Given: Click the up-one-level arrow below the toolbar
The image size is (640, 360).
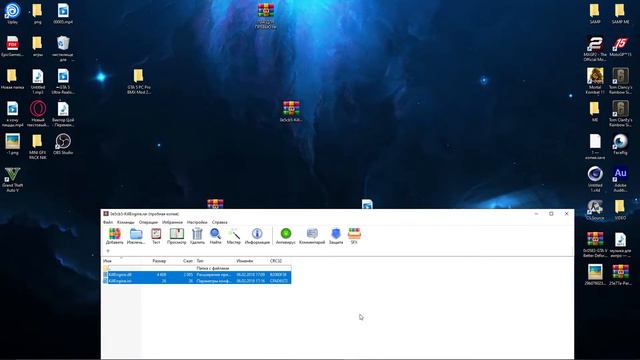Looking at the screenshot, I should pyautogui.click(x=108, y=251).
